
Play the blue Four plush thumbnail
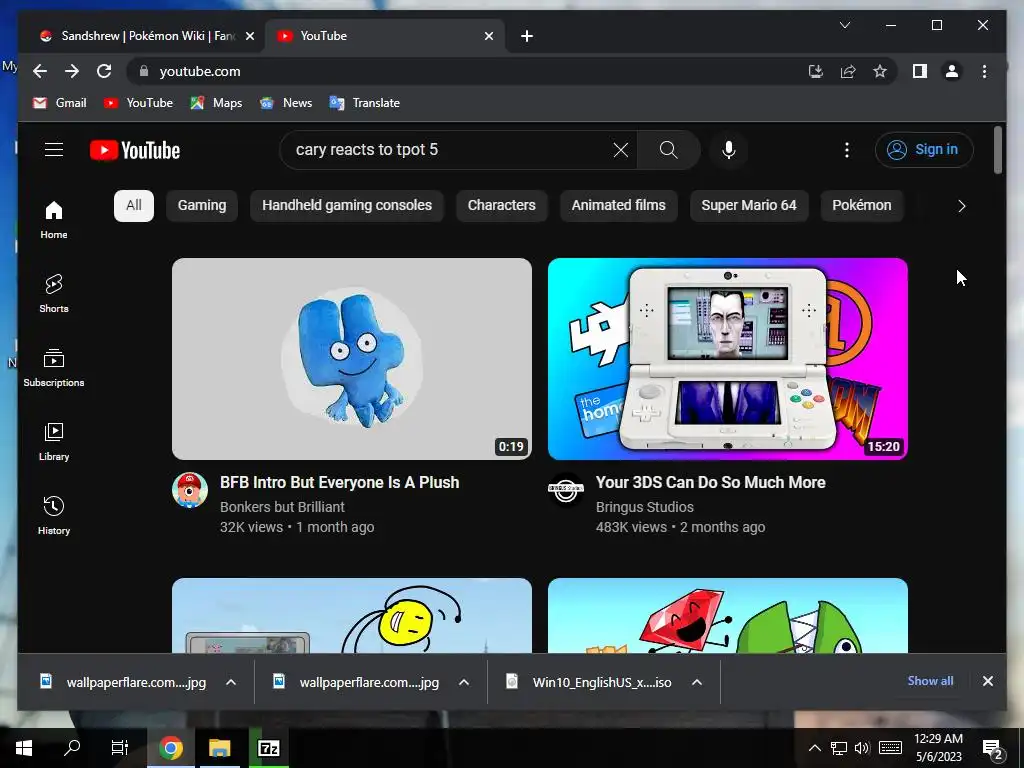click(352, 359)
